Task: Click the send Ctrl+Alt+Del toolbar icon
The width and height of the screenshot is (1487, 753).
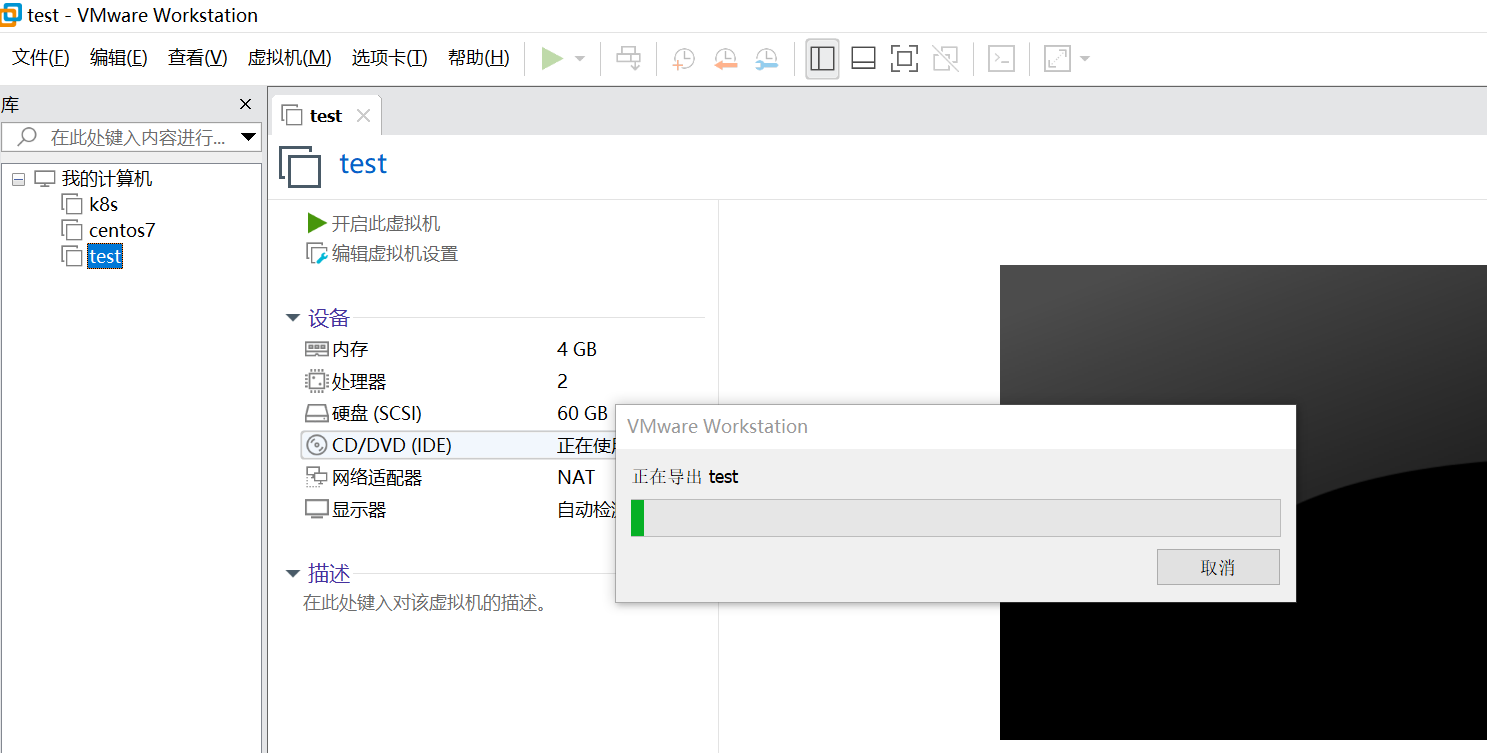Action: pyautogui.click(x=628, y=59)
